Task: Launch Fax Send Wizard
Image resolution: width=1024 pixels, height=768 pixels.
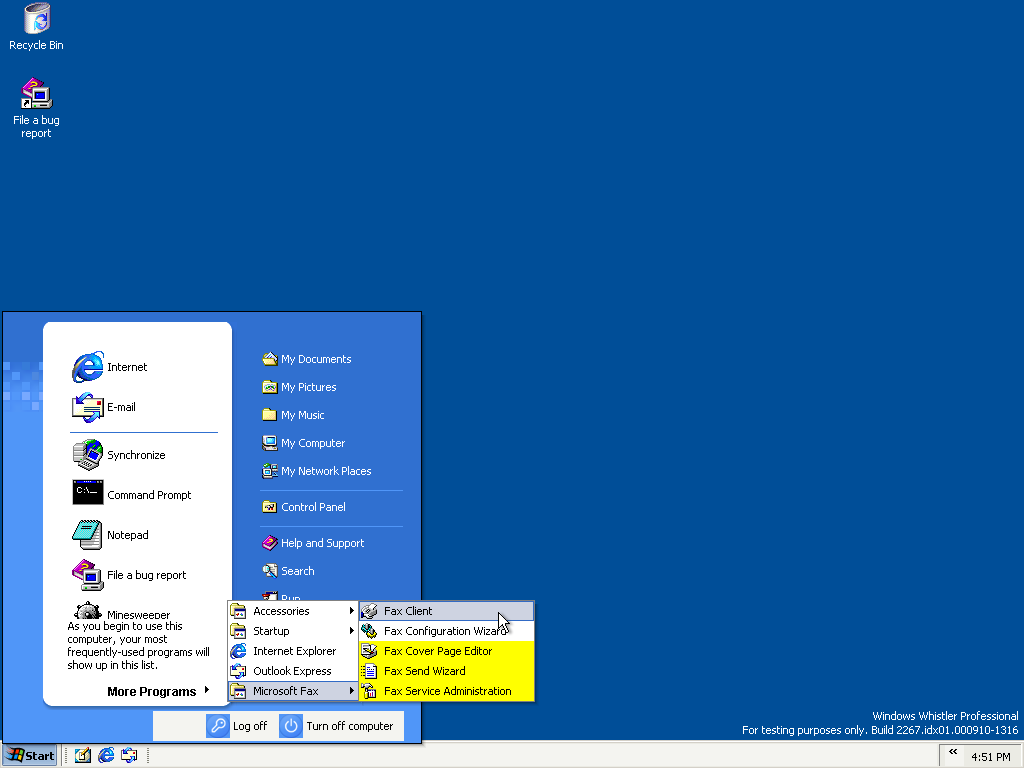Action: coord(447,671)
